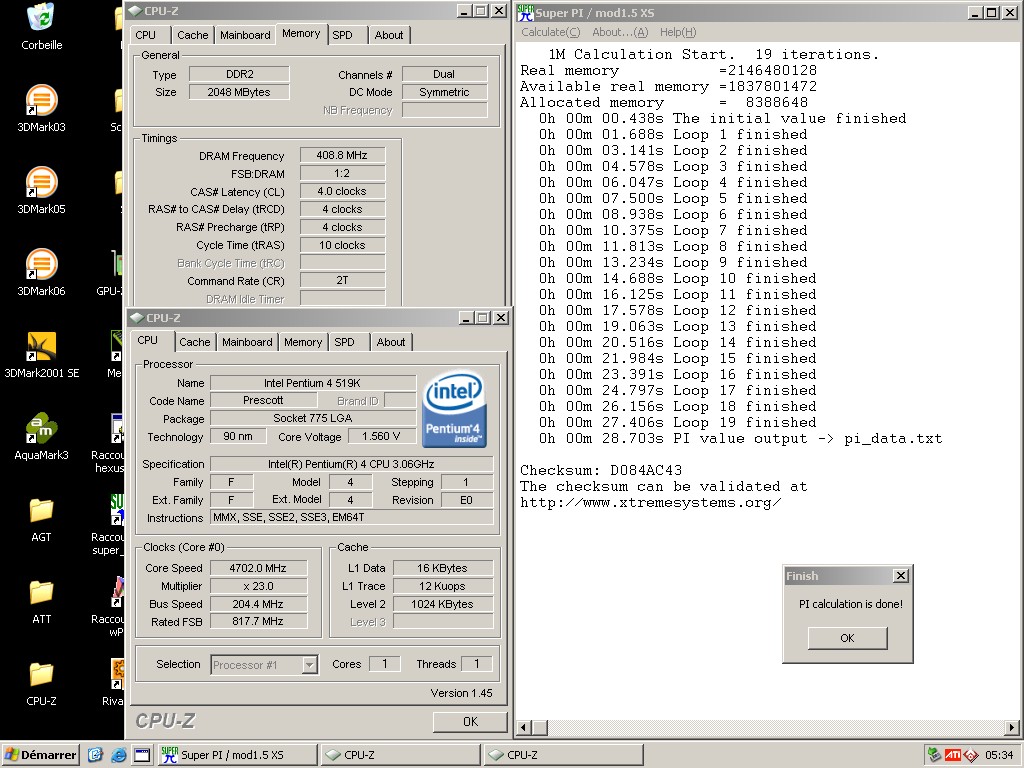The width and height of the screenshot is (1024, 768).
Task: Click the Super PI scrollbar left arrow
Action: click(x=523, y=727)
